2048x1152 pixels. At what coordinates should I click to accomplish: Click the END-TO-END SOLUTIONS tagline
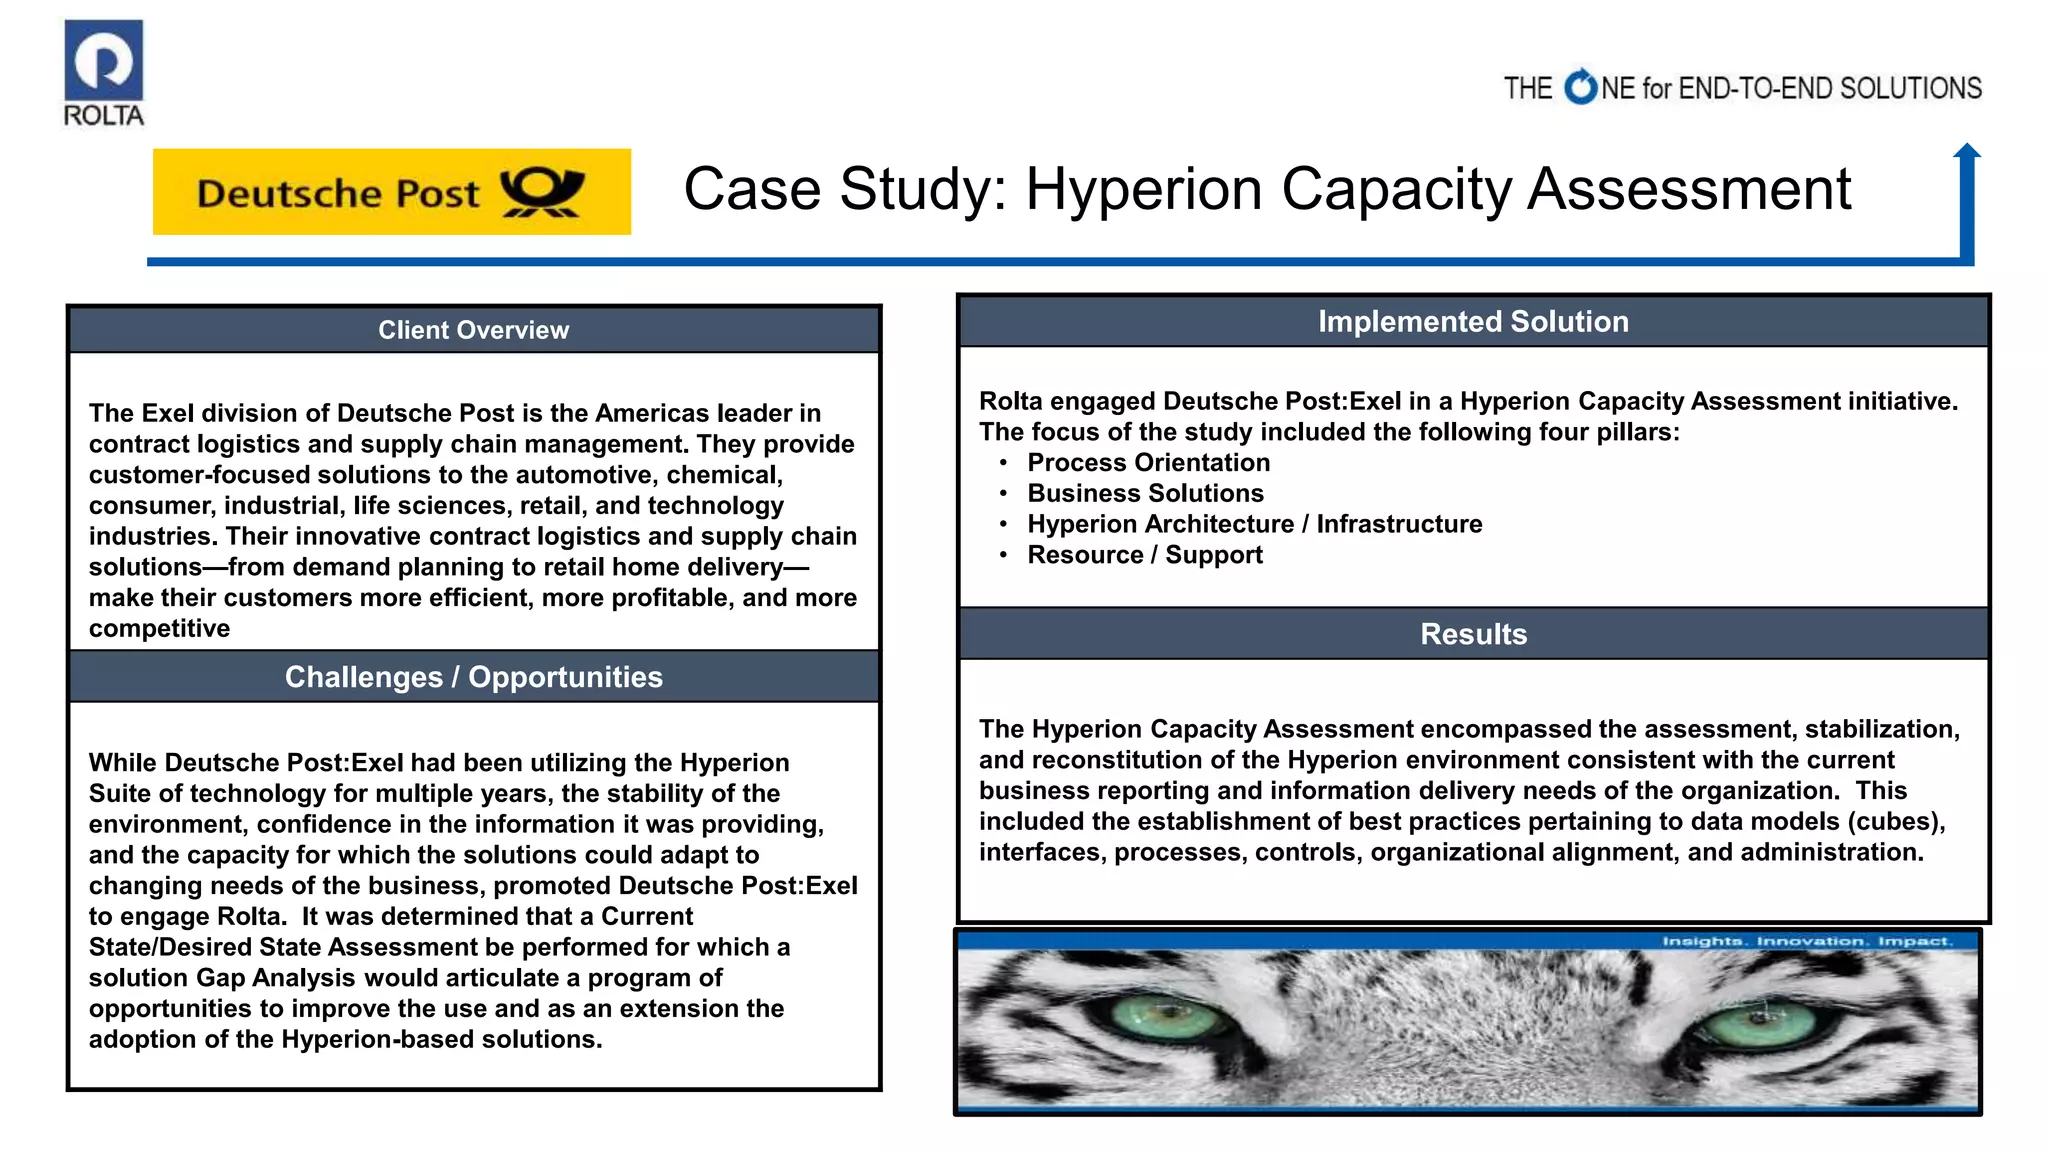(1790, 88)
